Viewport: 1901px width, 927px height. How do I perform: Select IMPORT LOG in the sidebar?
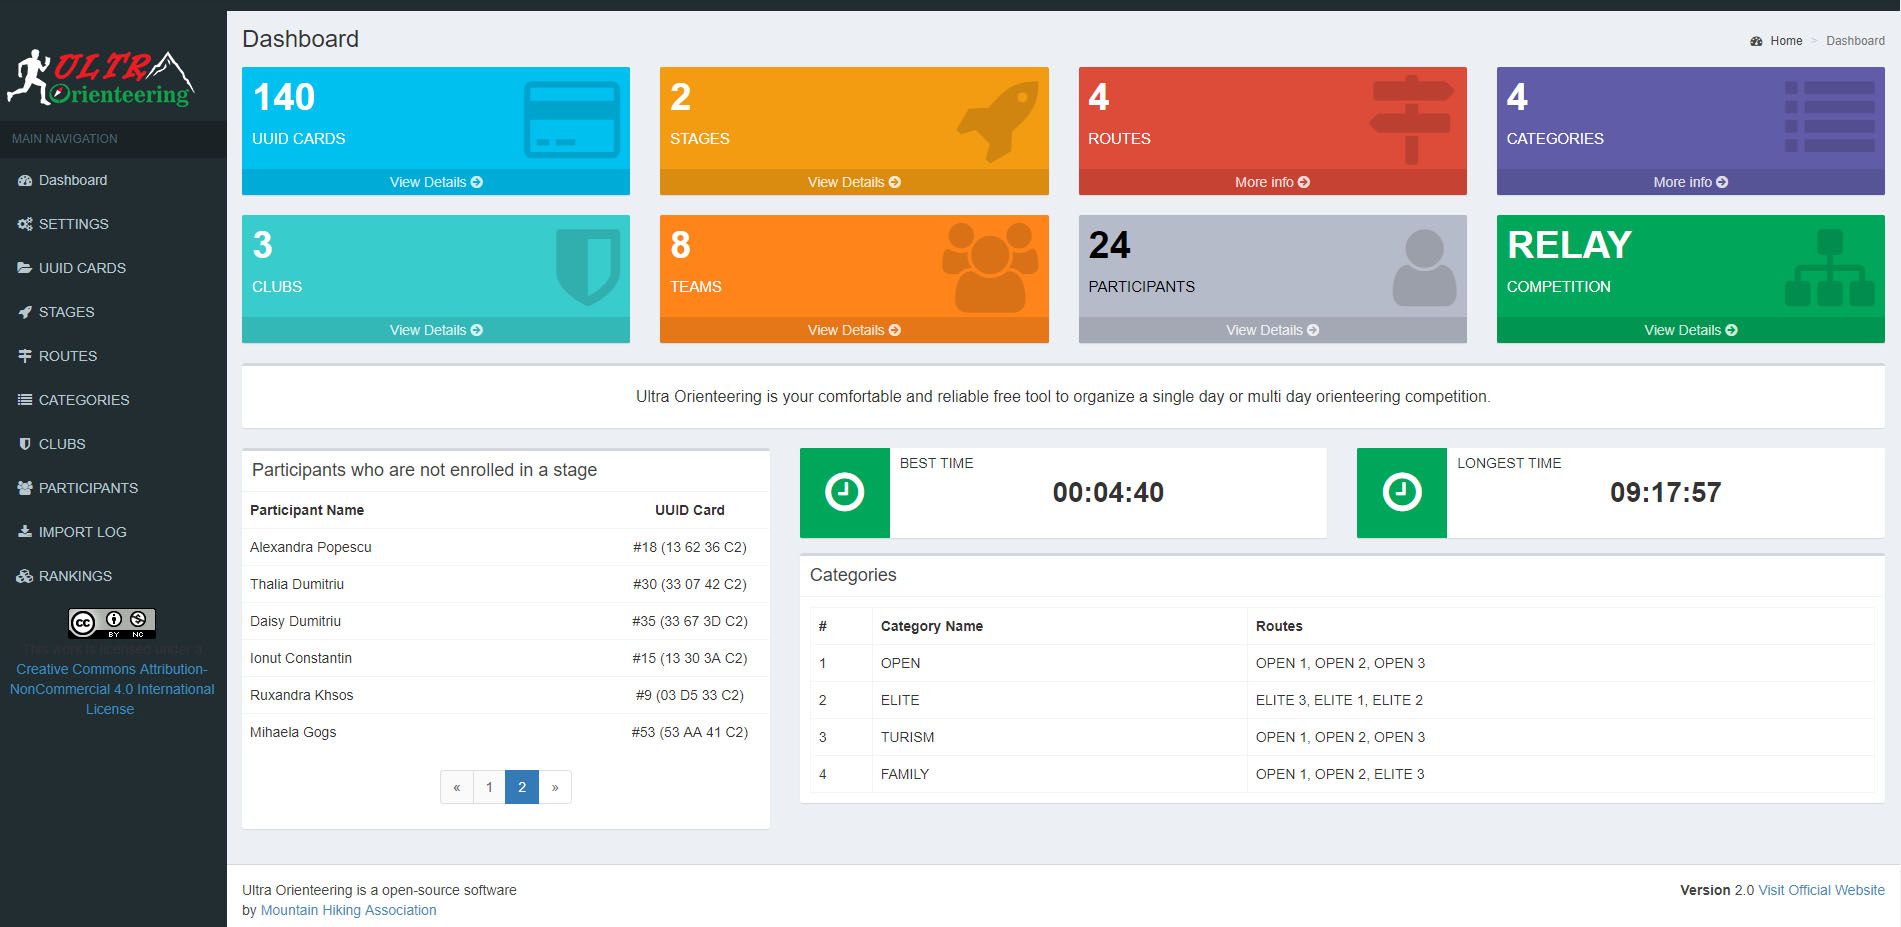click(82, 532)
